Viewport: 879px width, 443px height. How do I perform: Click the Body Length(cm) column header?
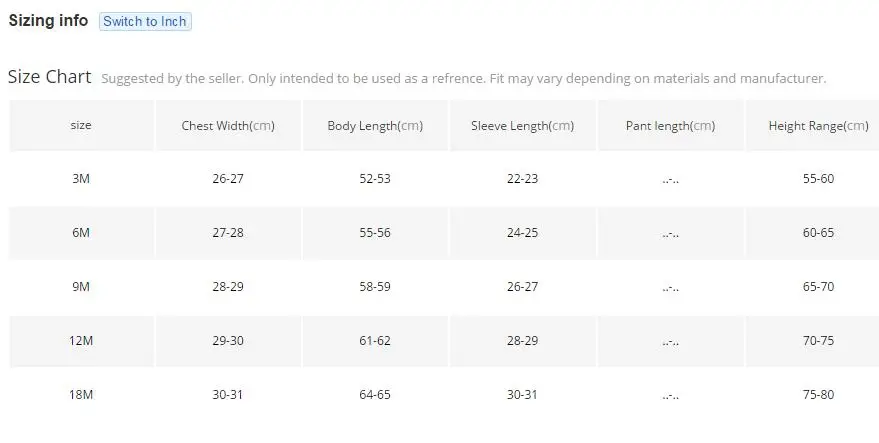375,126
